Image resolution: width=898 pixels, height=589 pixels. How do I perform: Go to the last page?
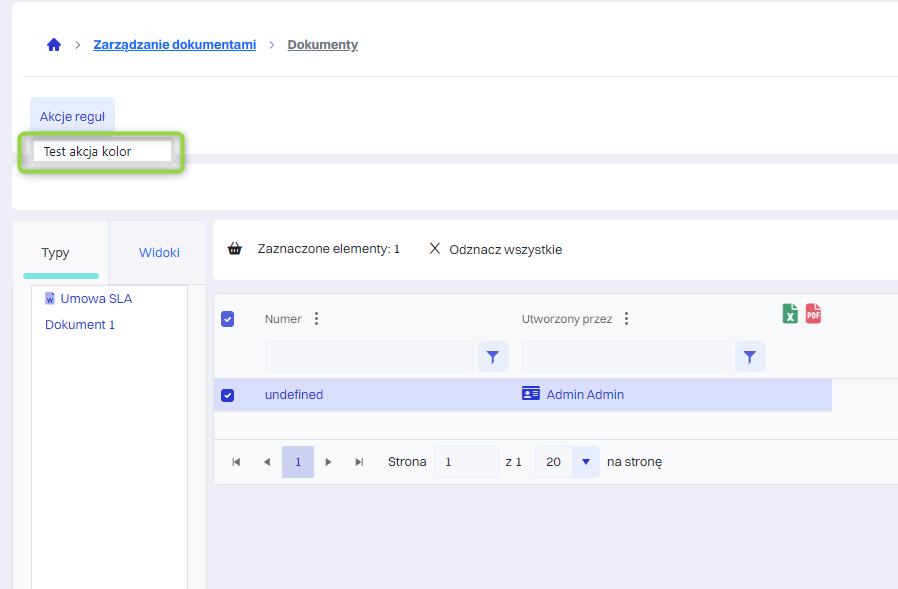[359, 462]
